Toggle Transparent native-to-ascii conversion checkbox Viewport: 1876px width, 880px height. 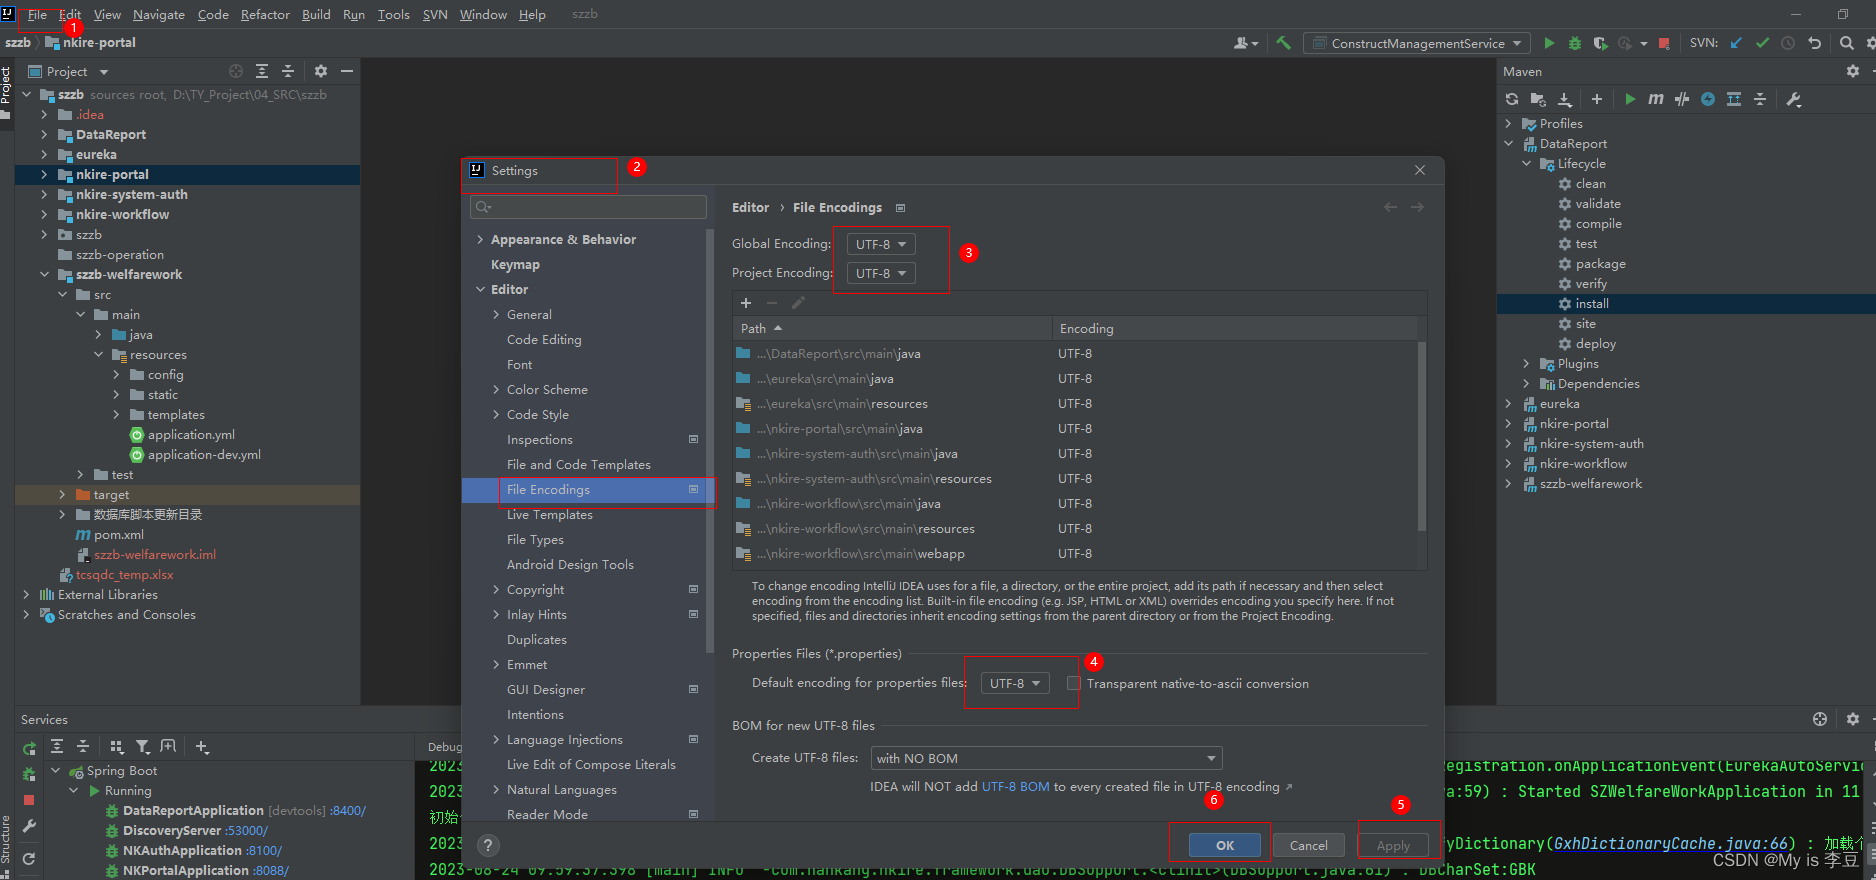pos(1074,683)
